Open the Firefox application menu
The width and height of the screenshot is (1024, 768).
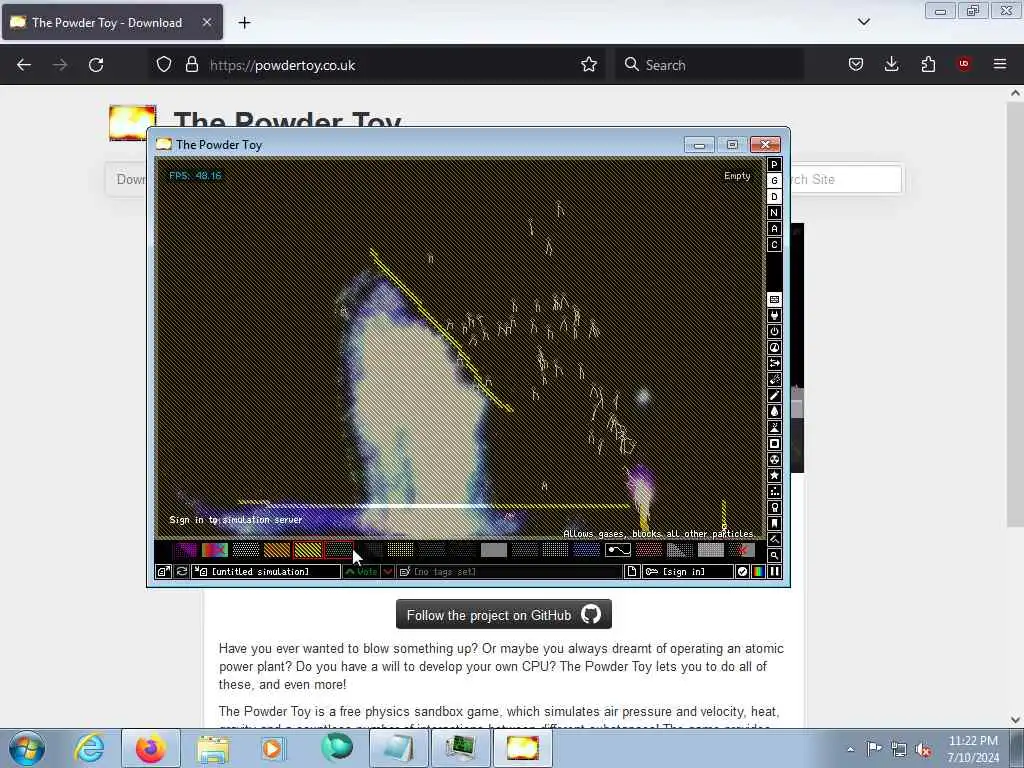999,64
